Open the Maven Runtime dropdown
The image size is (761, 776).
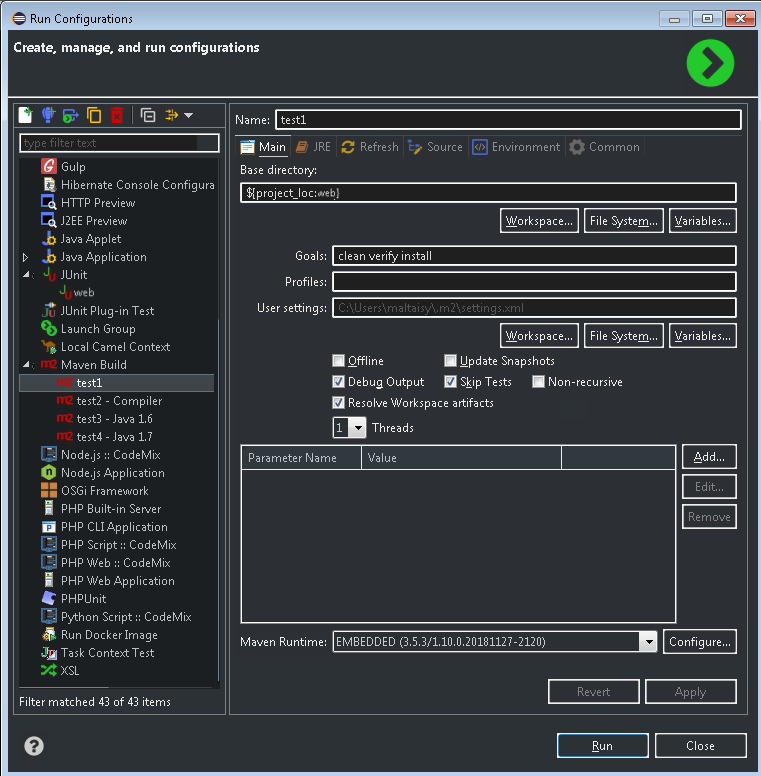647,642
